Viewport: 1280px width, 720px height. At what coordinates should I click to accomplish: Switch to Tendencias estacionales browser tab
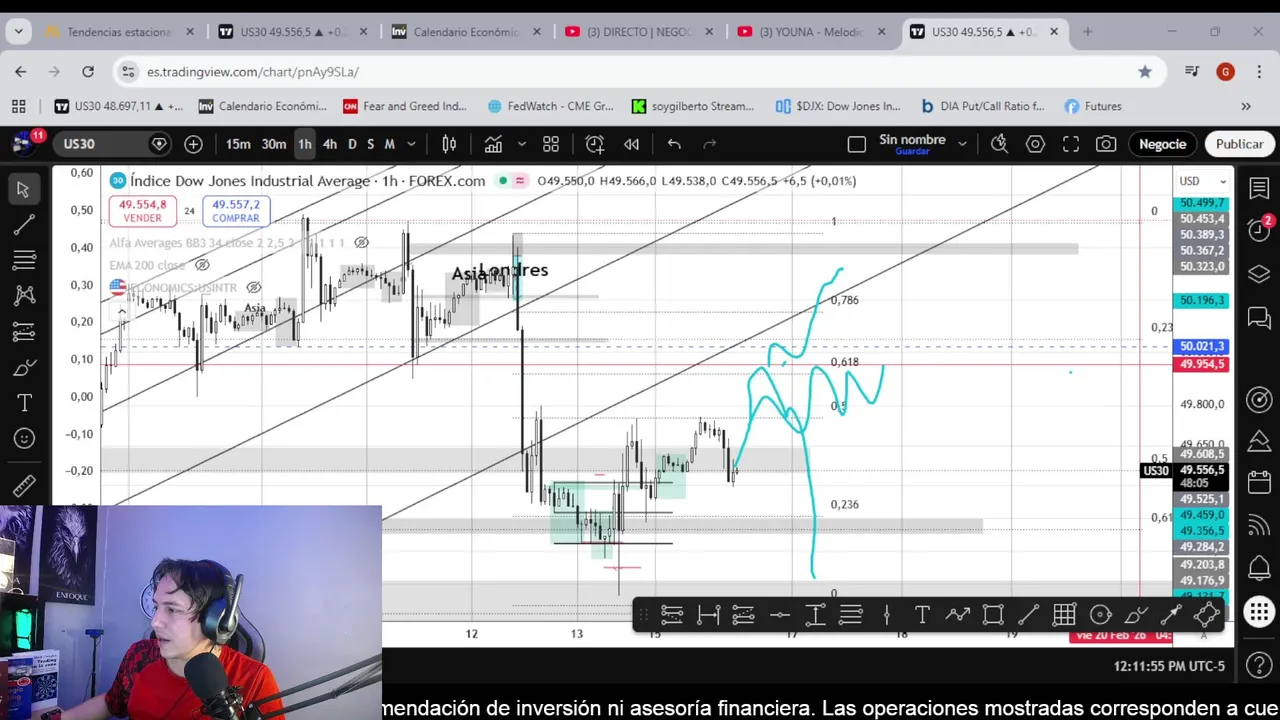pos(118,32)
